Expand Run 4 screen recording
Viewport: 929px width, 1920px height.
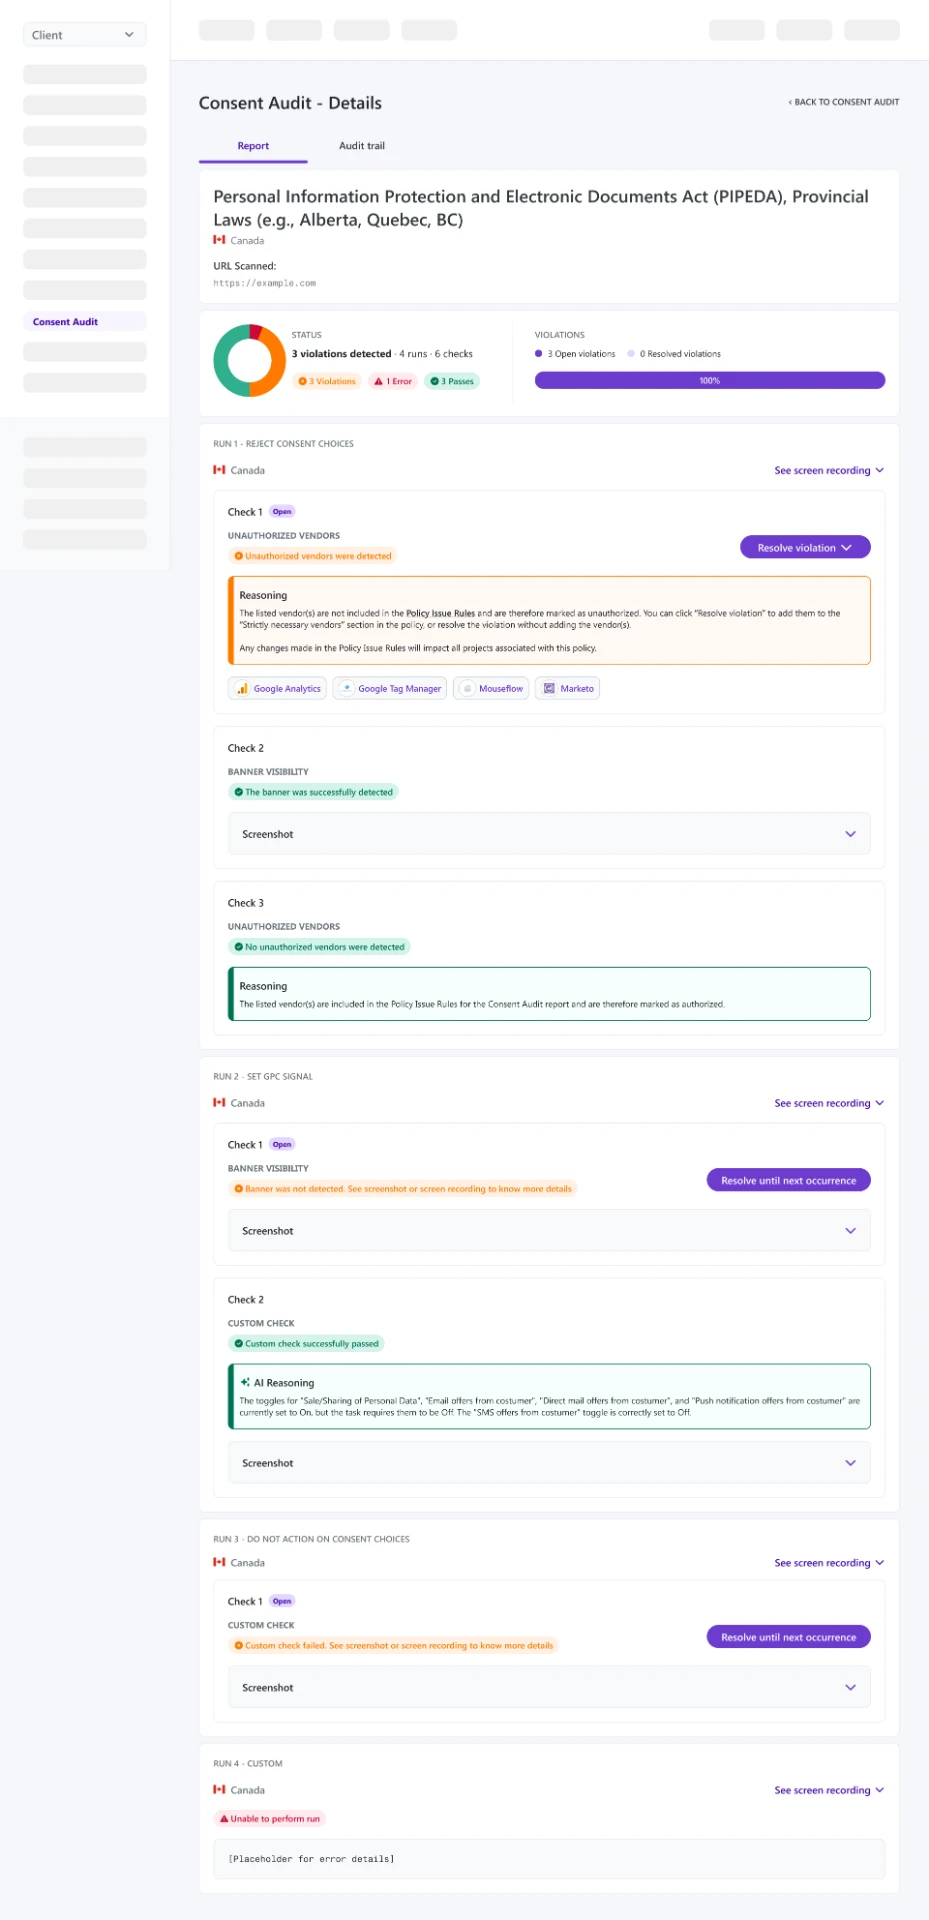coord(829,1791)
